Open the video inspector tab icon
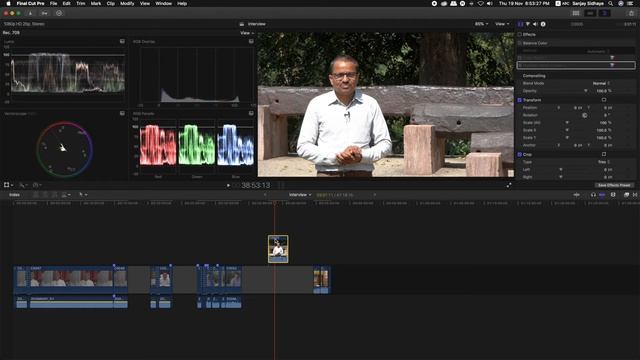 pyautogui.click(x=520, y=24)
